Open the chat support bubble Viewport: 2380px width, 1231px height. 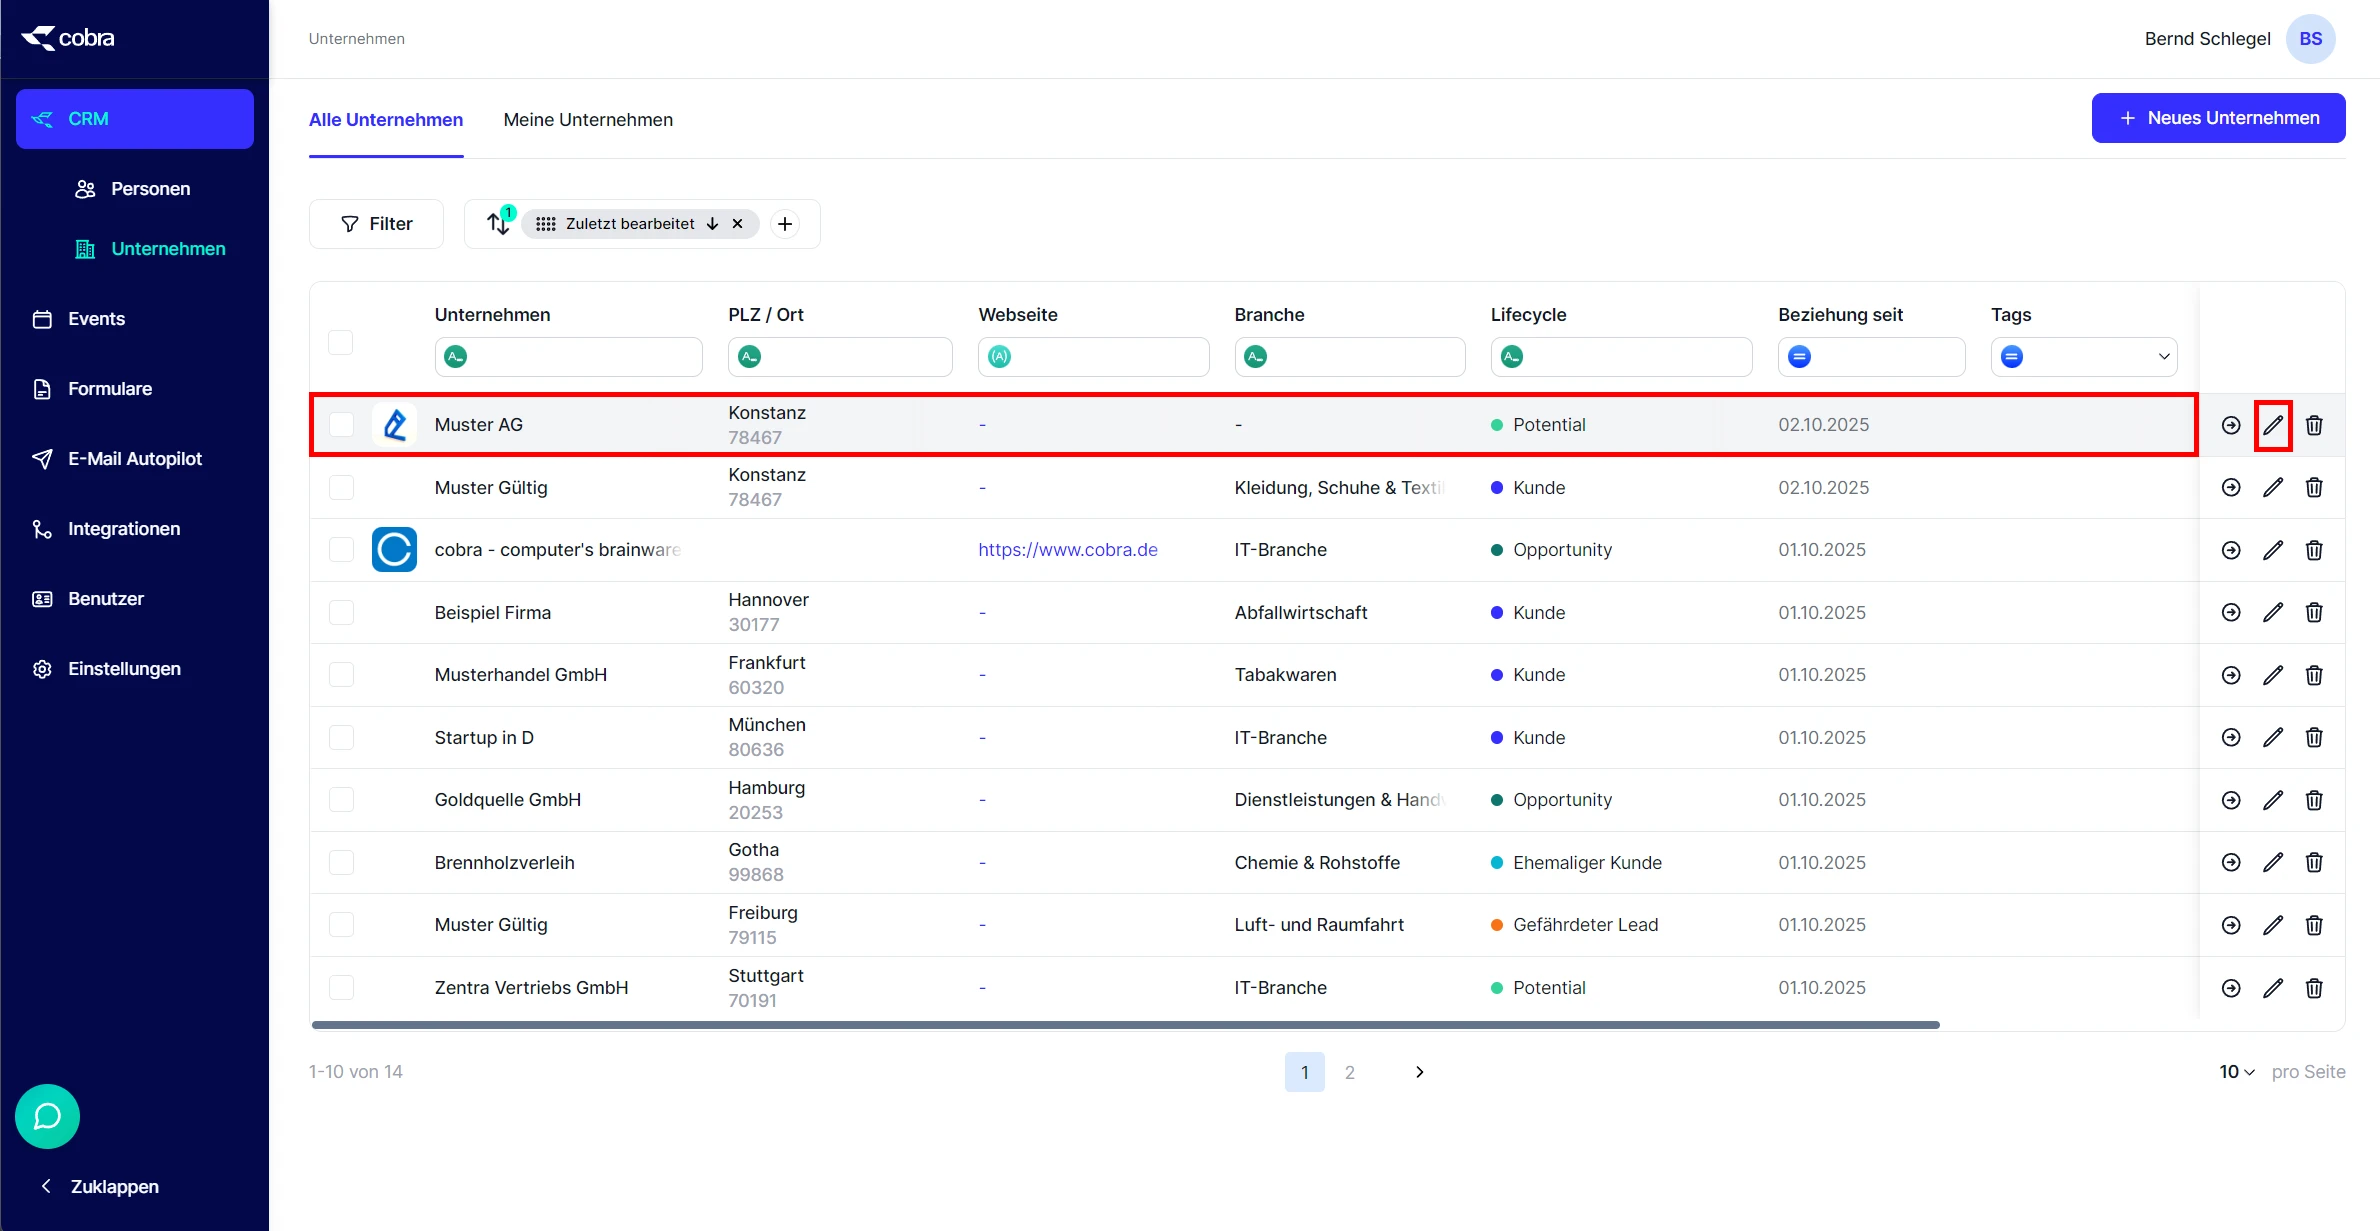click(x=47, y=1116)
